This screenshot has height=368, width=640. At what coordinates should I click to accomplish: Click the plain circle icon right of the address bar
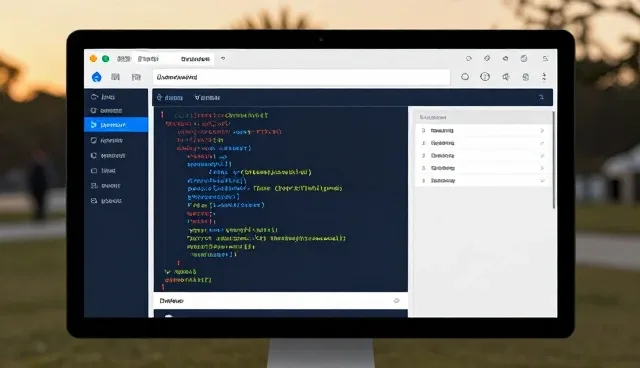465,77
